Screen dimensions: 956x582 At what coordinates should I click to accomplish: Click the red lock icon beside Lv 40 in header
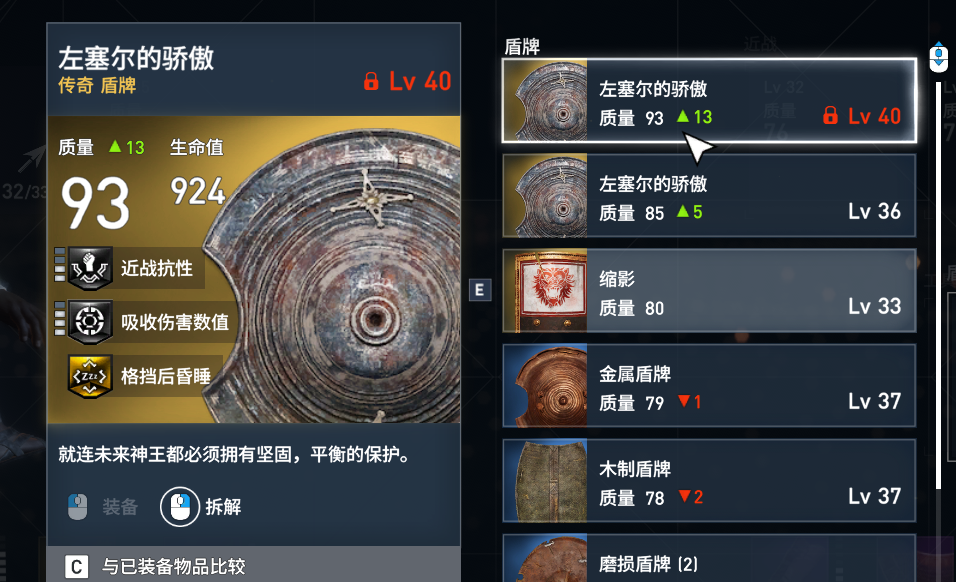pyautogui.click(x=371, y=81)
